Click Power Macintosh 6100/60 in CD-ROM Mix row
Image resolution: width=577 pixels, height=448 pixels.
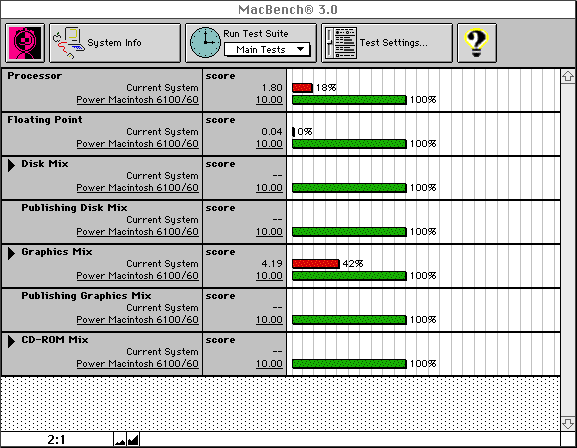[137, 364]
